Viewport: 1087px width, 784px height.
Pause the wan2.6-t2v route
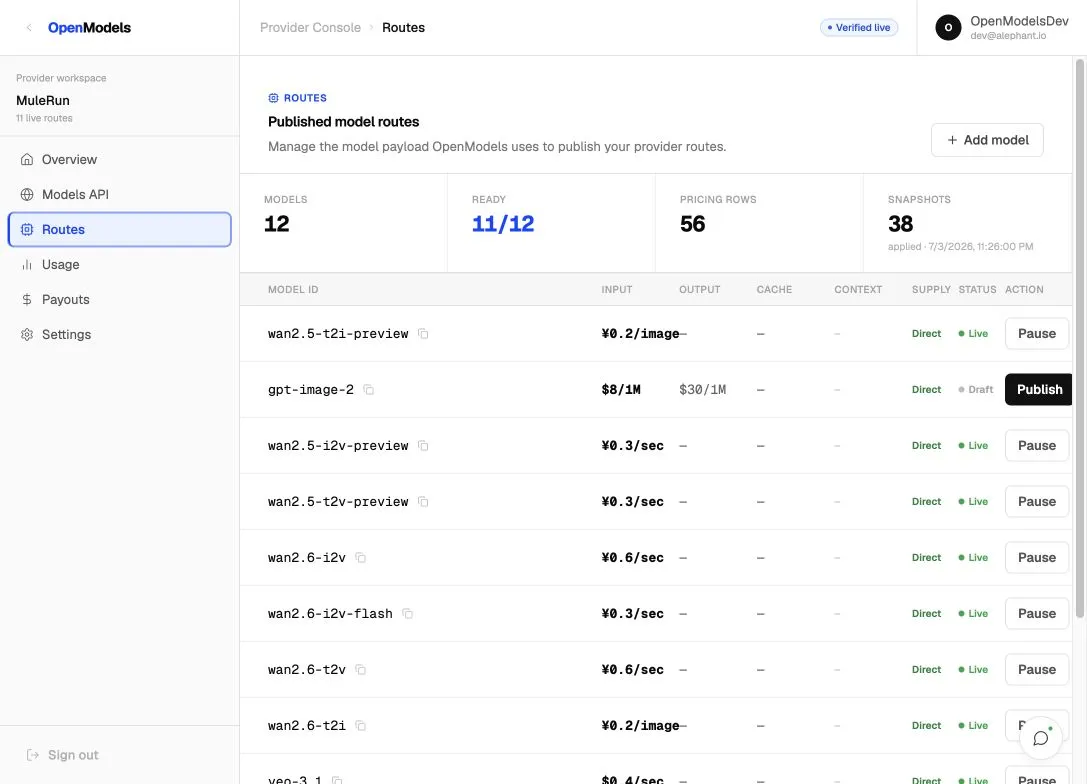[1036, 670]
